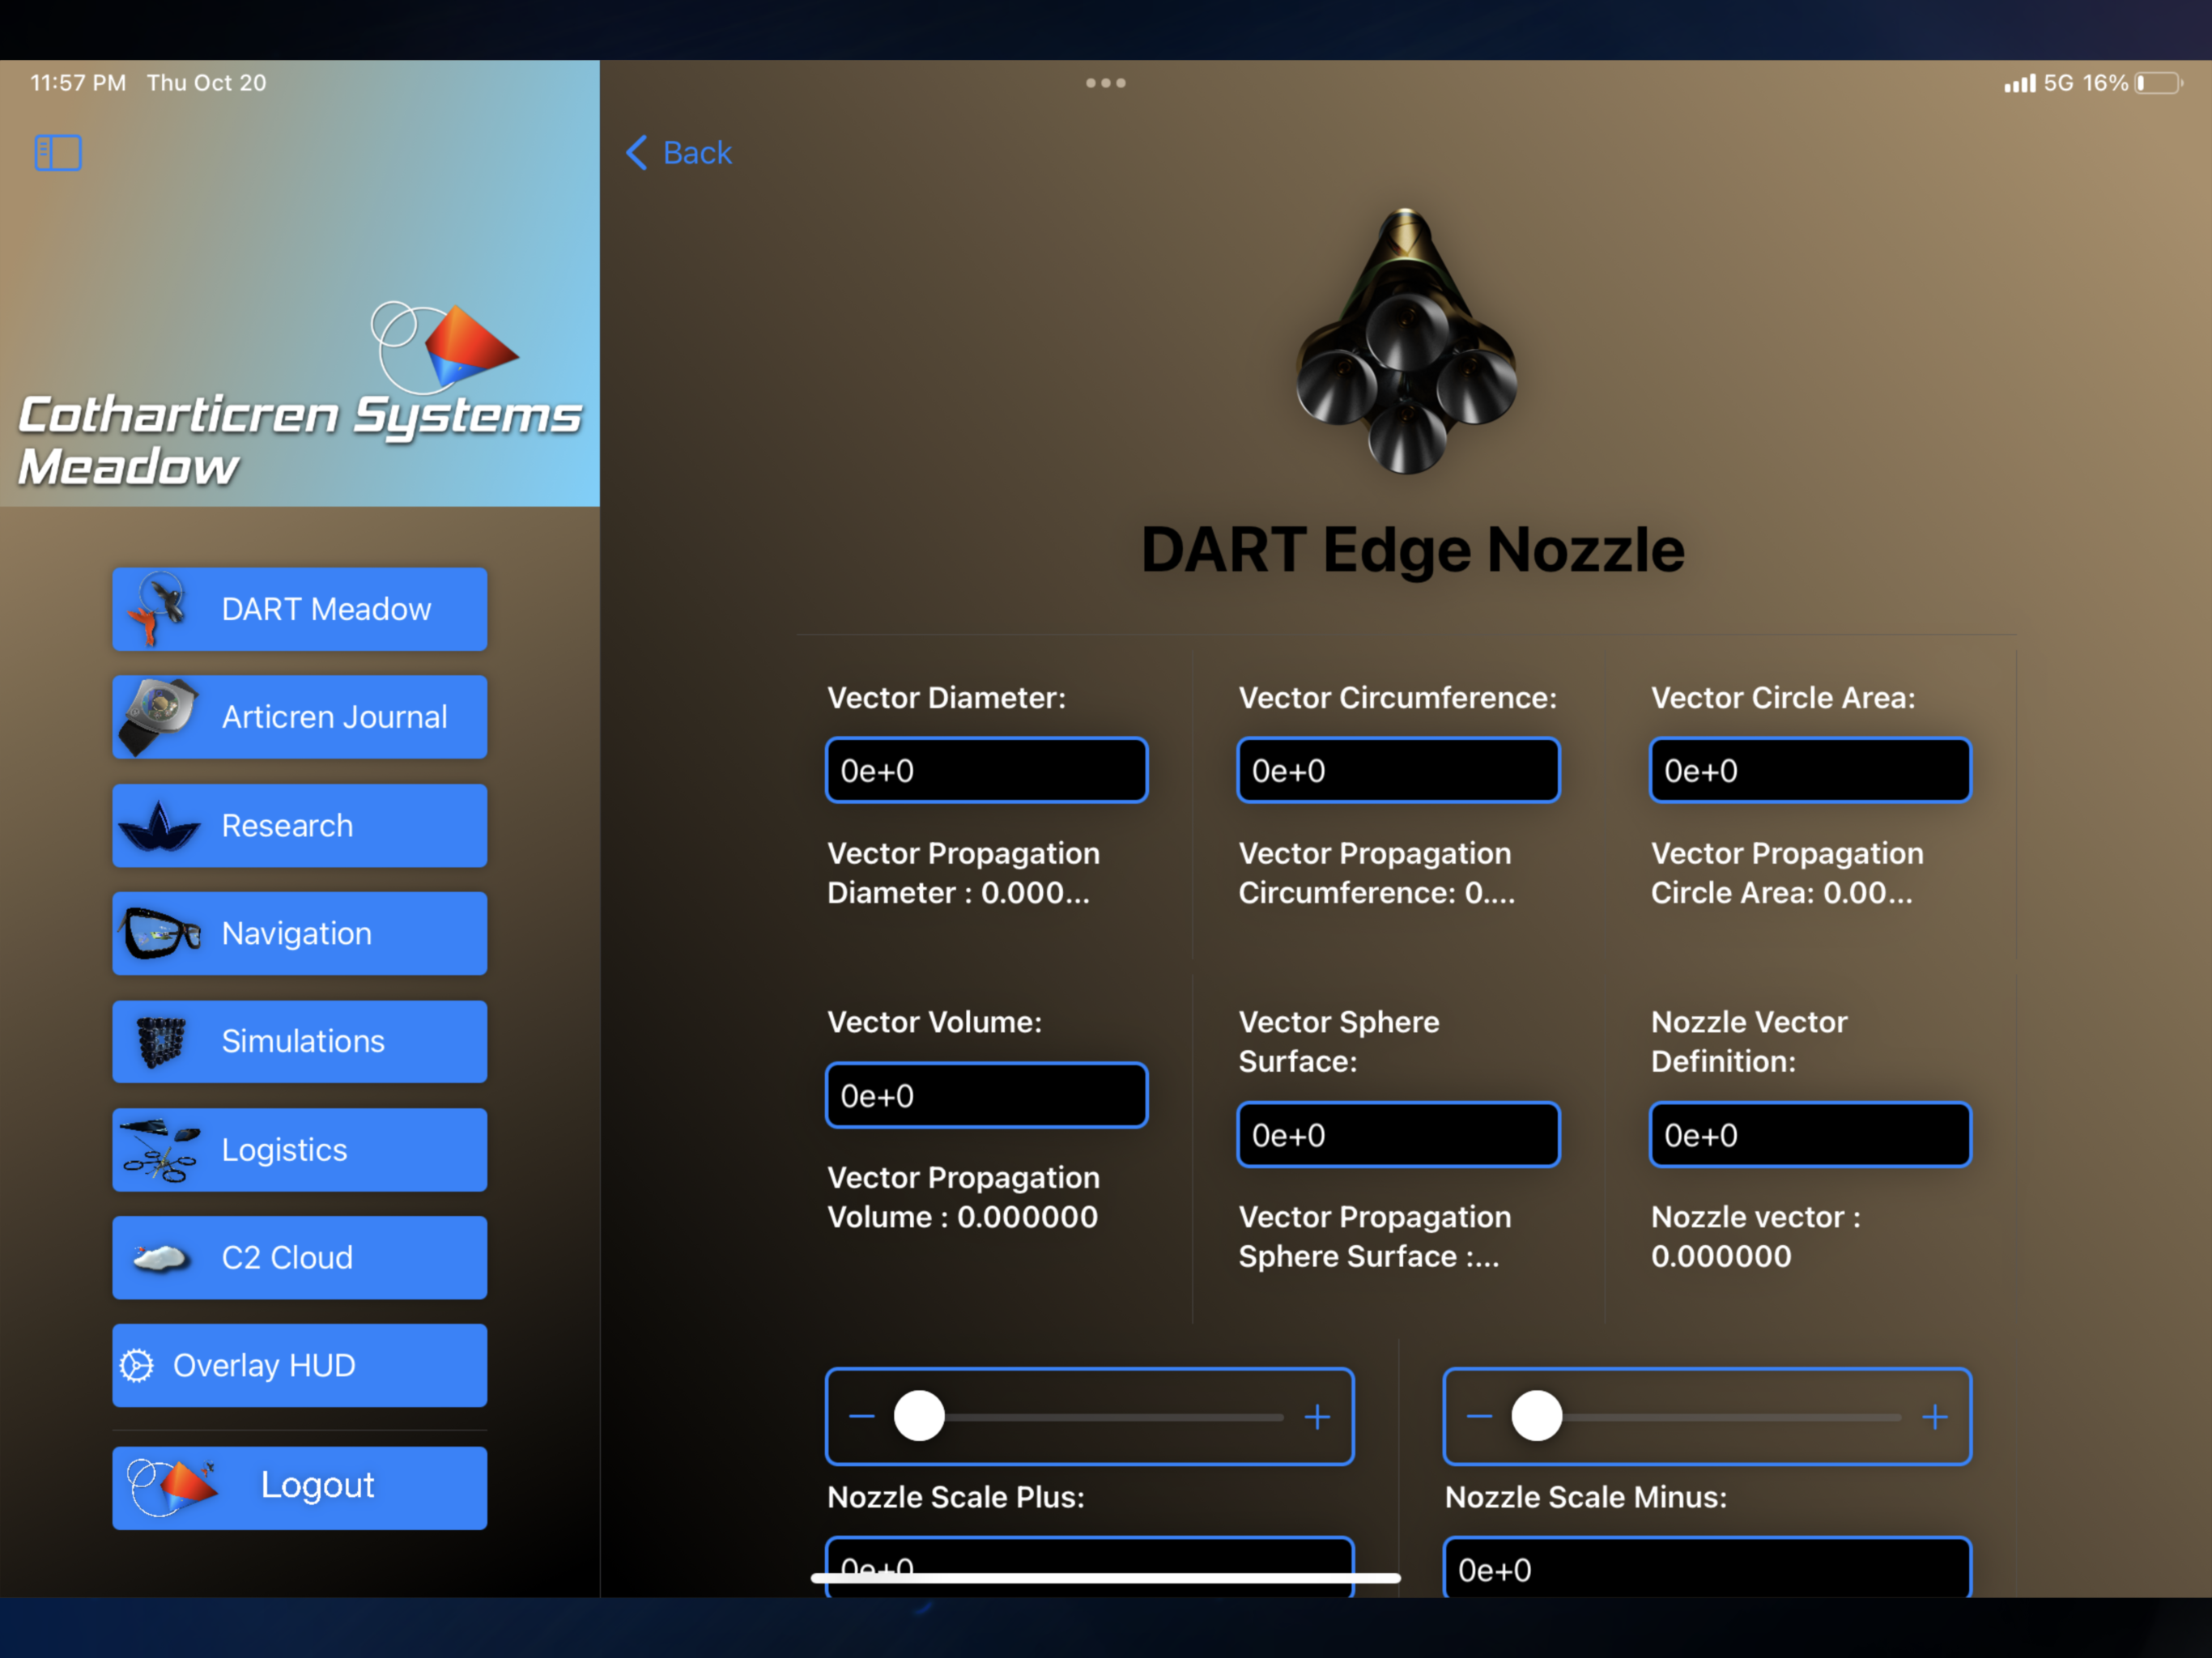Click the Nozzle Scale Minus slider knob
This screenshot has height=1658, width=2212.
pyautogui.click(x=1536, y=1416)
